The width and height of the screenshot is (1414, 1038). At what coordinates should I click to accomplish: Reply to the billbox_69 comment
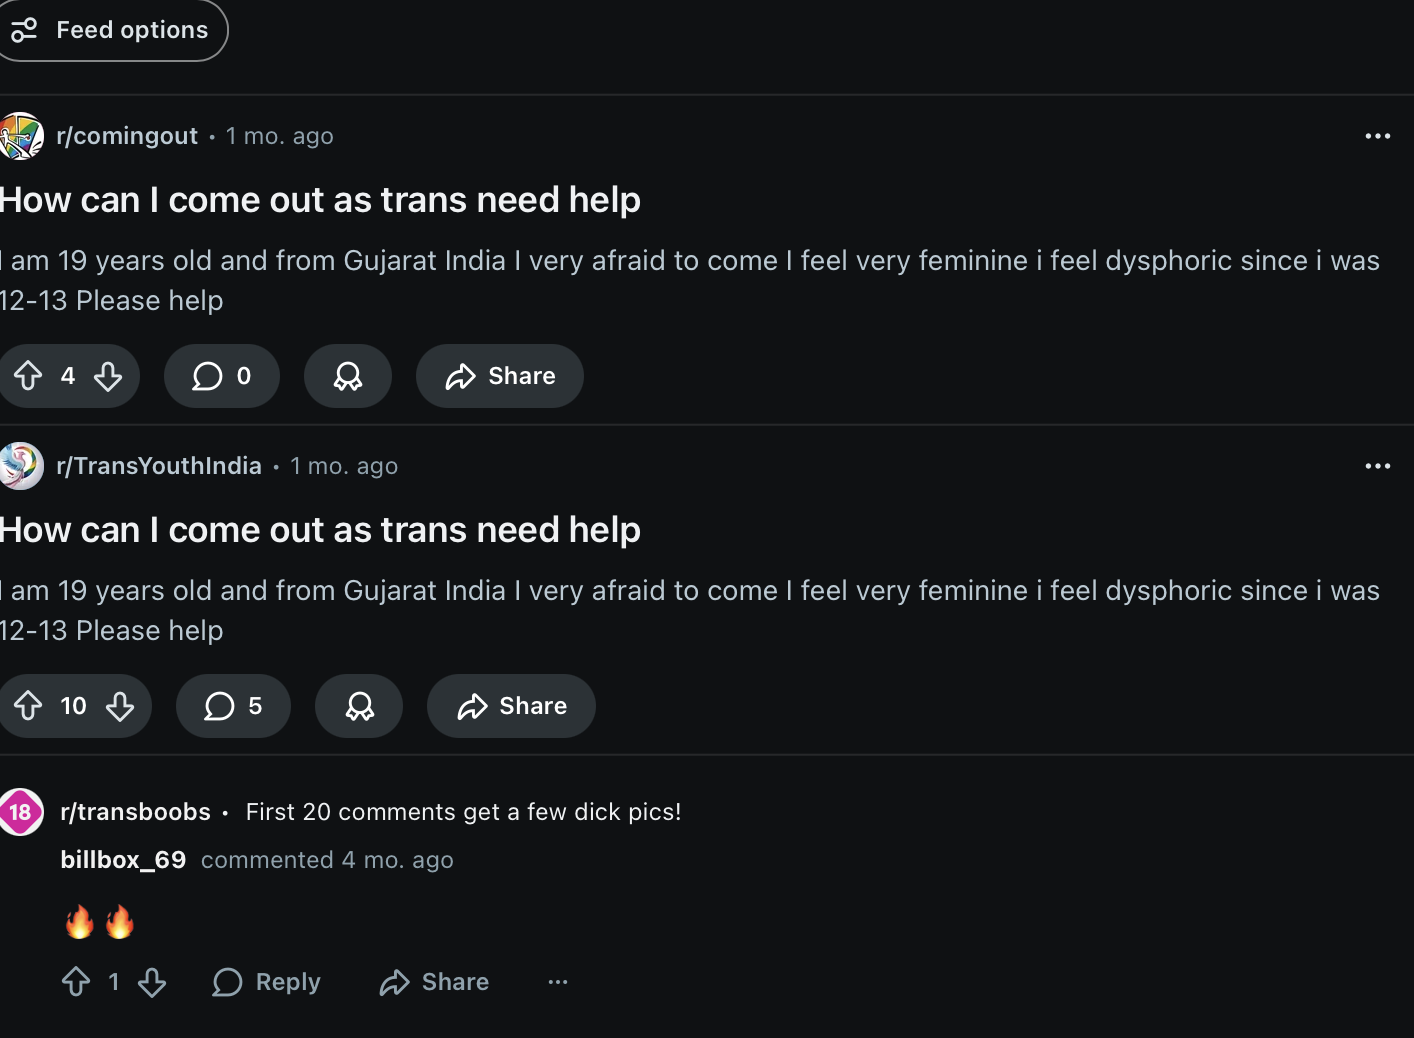point(267,982)
